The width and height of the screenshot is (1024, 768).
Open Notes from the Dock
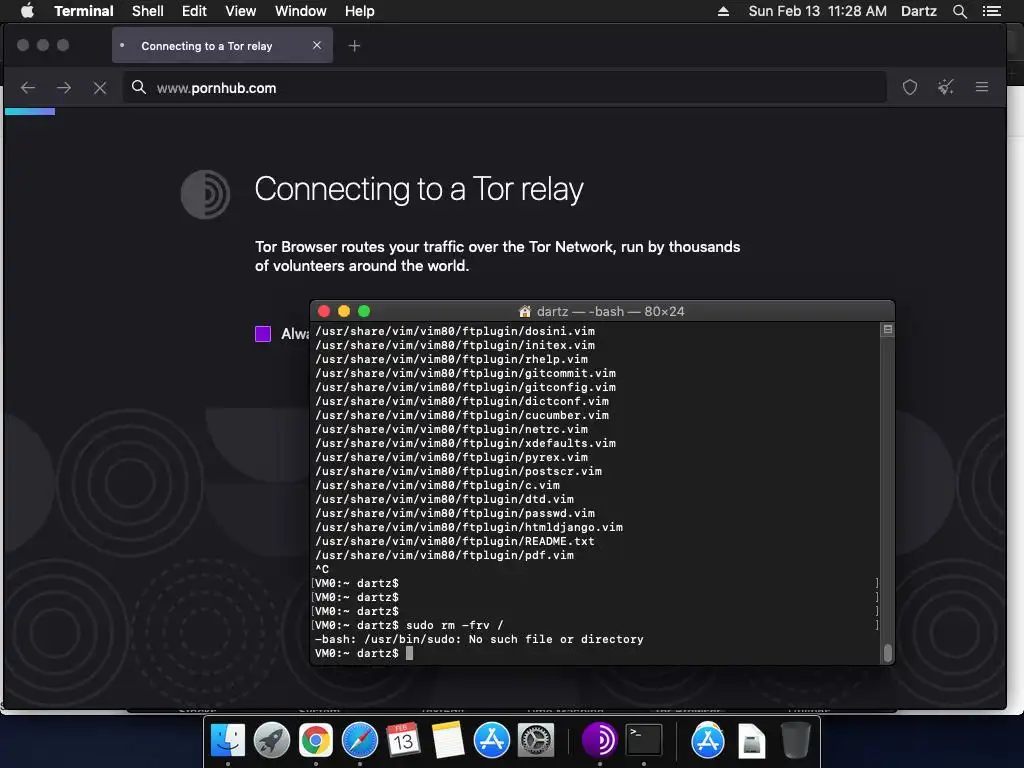(447, 740)
